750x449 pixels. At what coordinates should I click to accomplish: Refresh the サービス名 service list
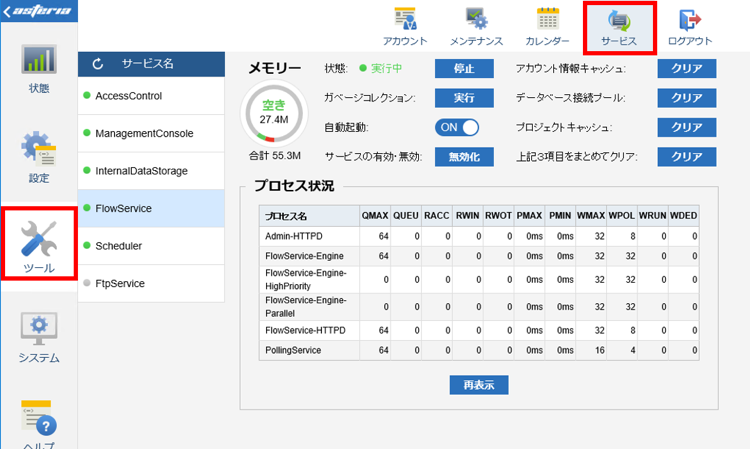click(98, 64)
